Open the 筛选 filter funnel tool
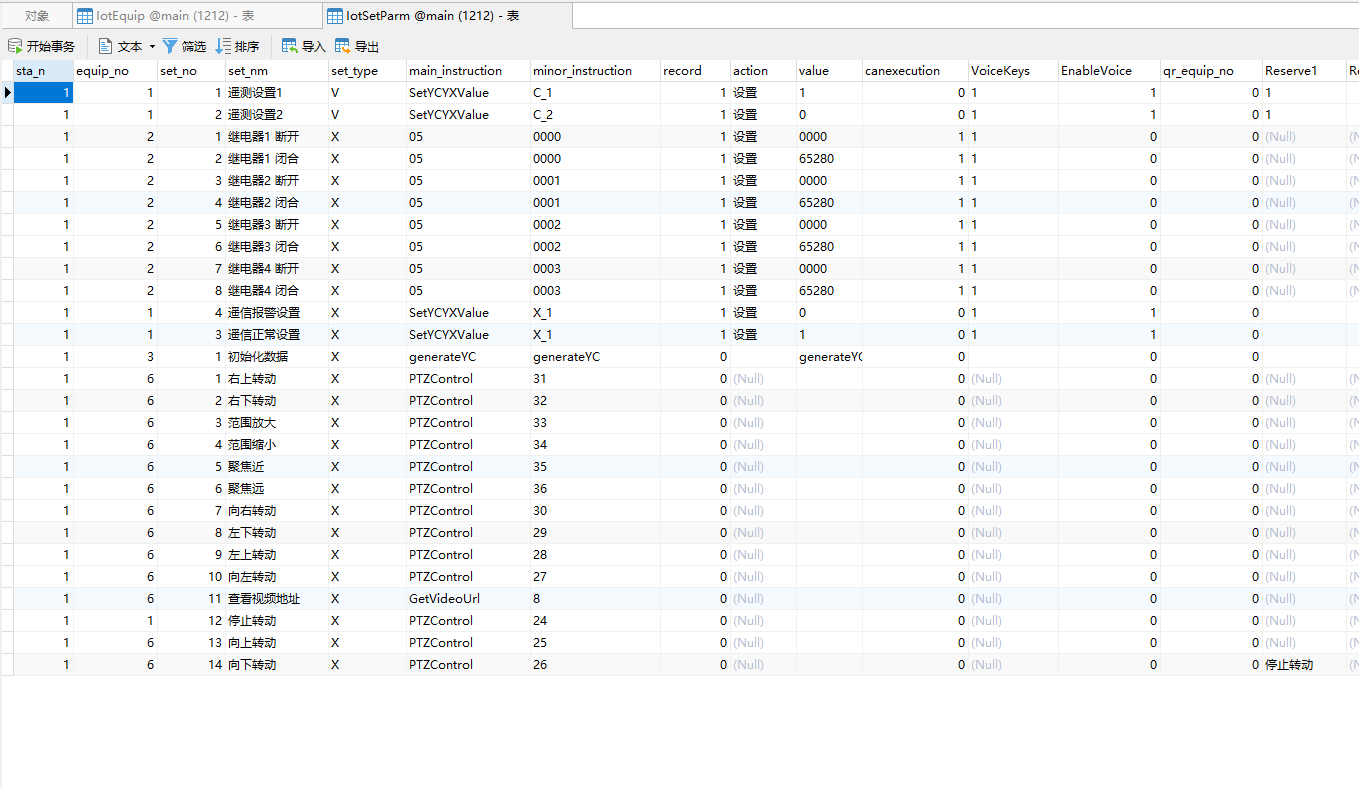1359x788 pixels. pos(170,46)
